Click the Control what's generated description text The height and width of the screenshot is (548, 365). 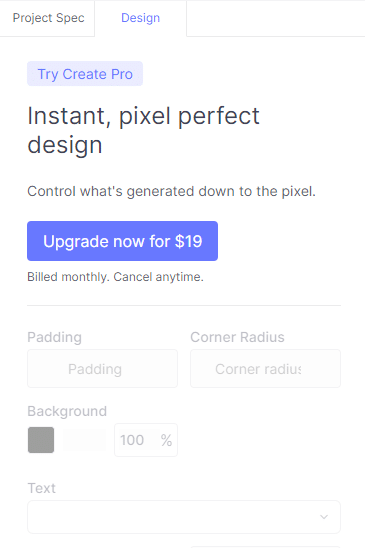point(171,192)
